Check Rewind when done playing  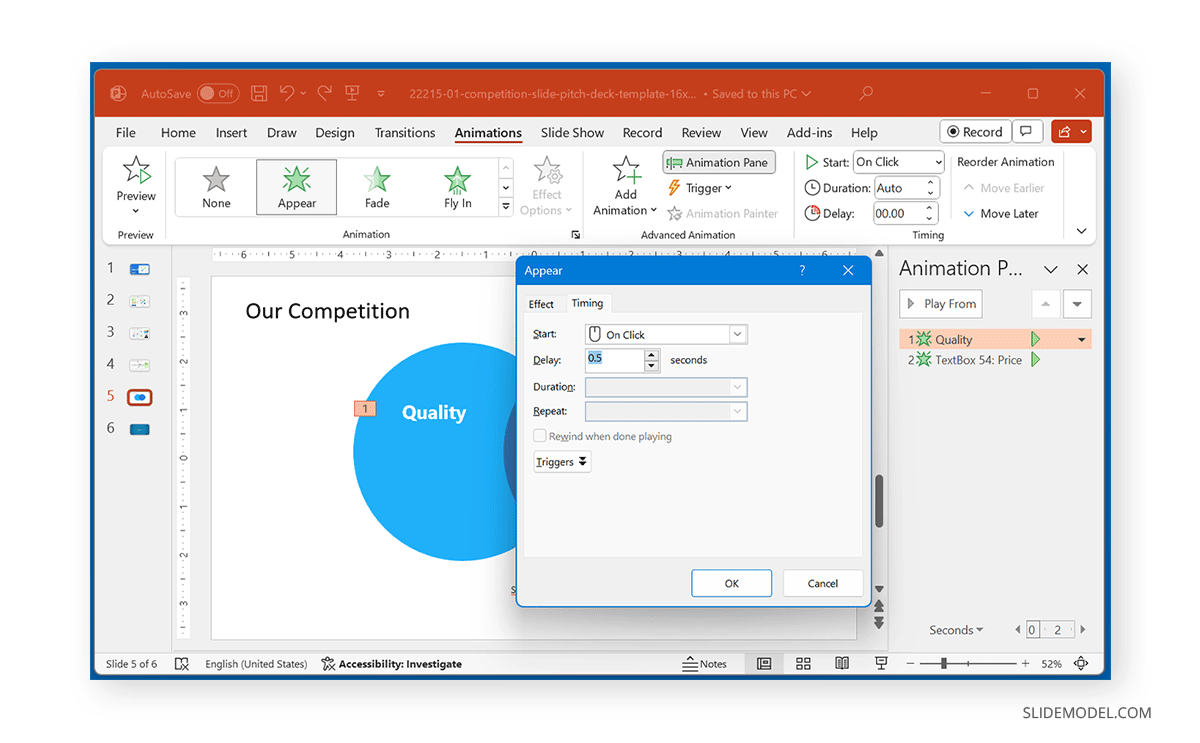tap(540, 436)
